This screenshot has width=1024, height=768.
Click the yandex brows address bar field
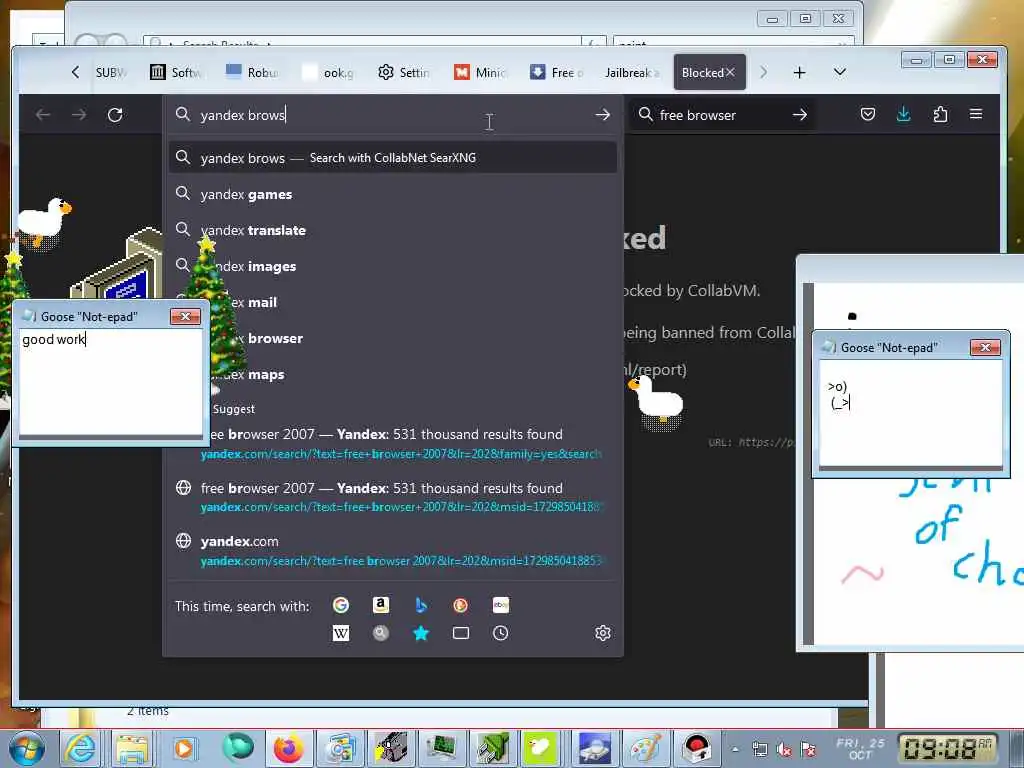[392, 115]
